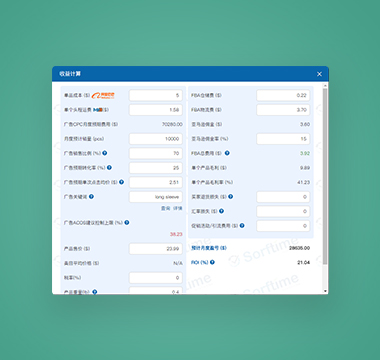Click the 查询 link under keyword field
The height and width of the screenshot is (360, 380).
[166, 208]
